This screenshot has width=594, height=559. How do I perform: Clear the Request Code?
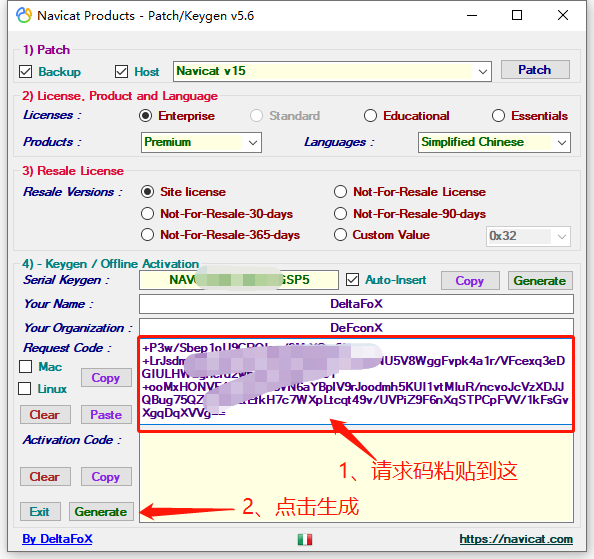45,414
